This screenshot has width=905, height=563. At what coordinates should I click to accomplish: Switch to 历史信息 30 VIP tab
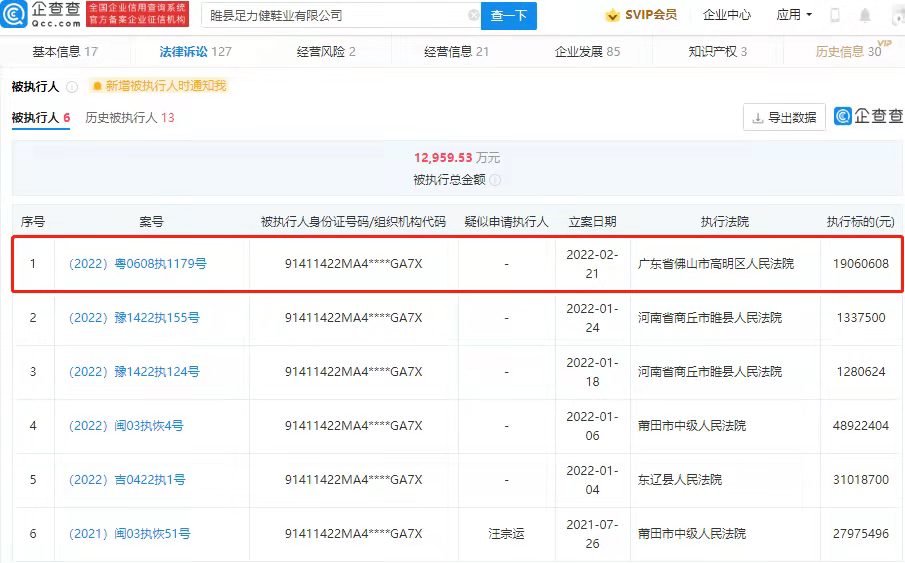pos(852,51)
